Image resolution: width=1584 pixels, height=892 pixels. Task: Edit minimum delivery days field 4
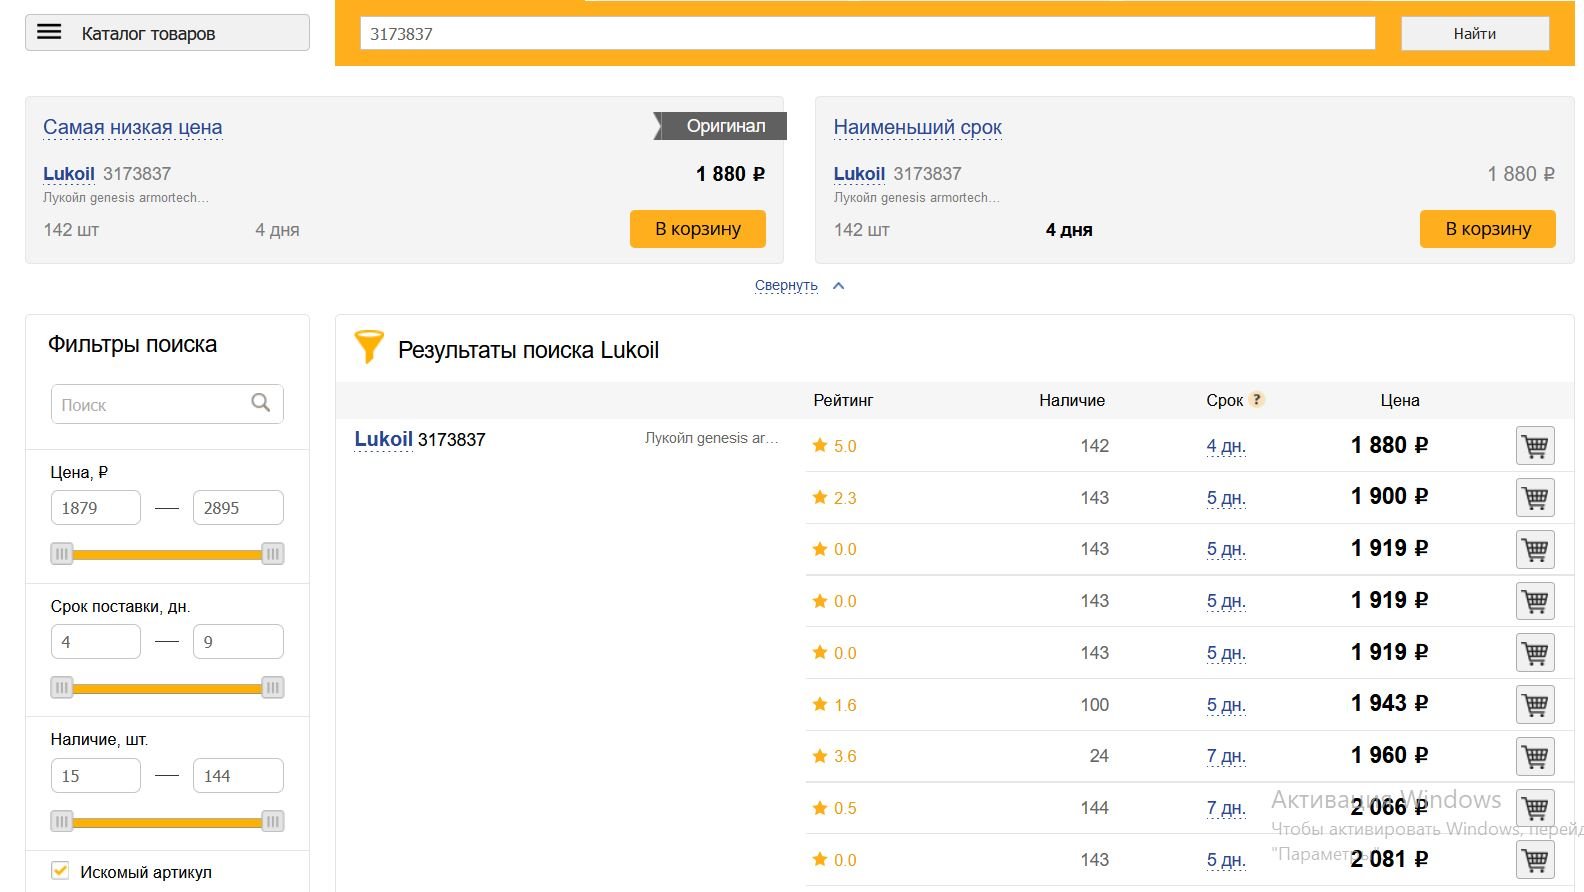tap(96, 642)
